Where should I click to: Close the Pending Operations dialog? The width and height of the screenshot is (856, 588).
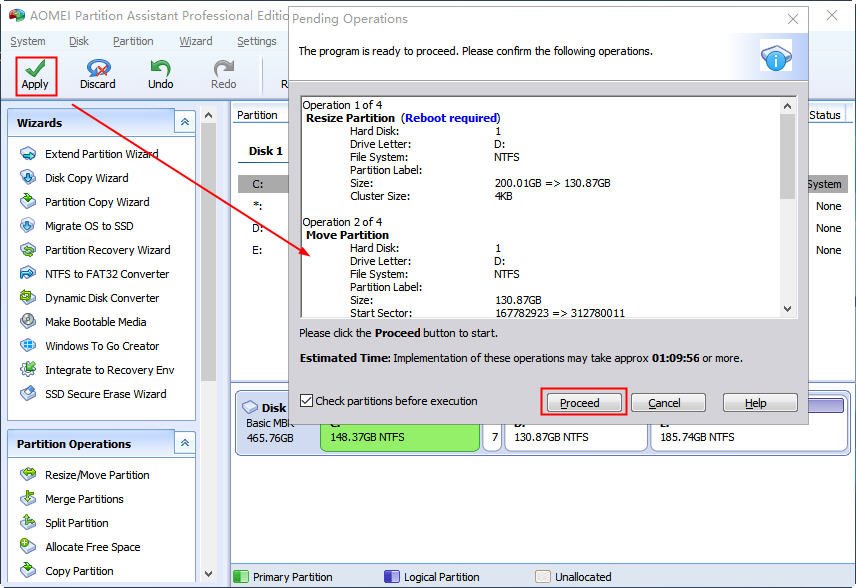tap(793, 19)
